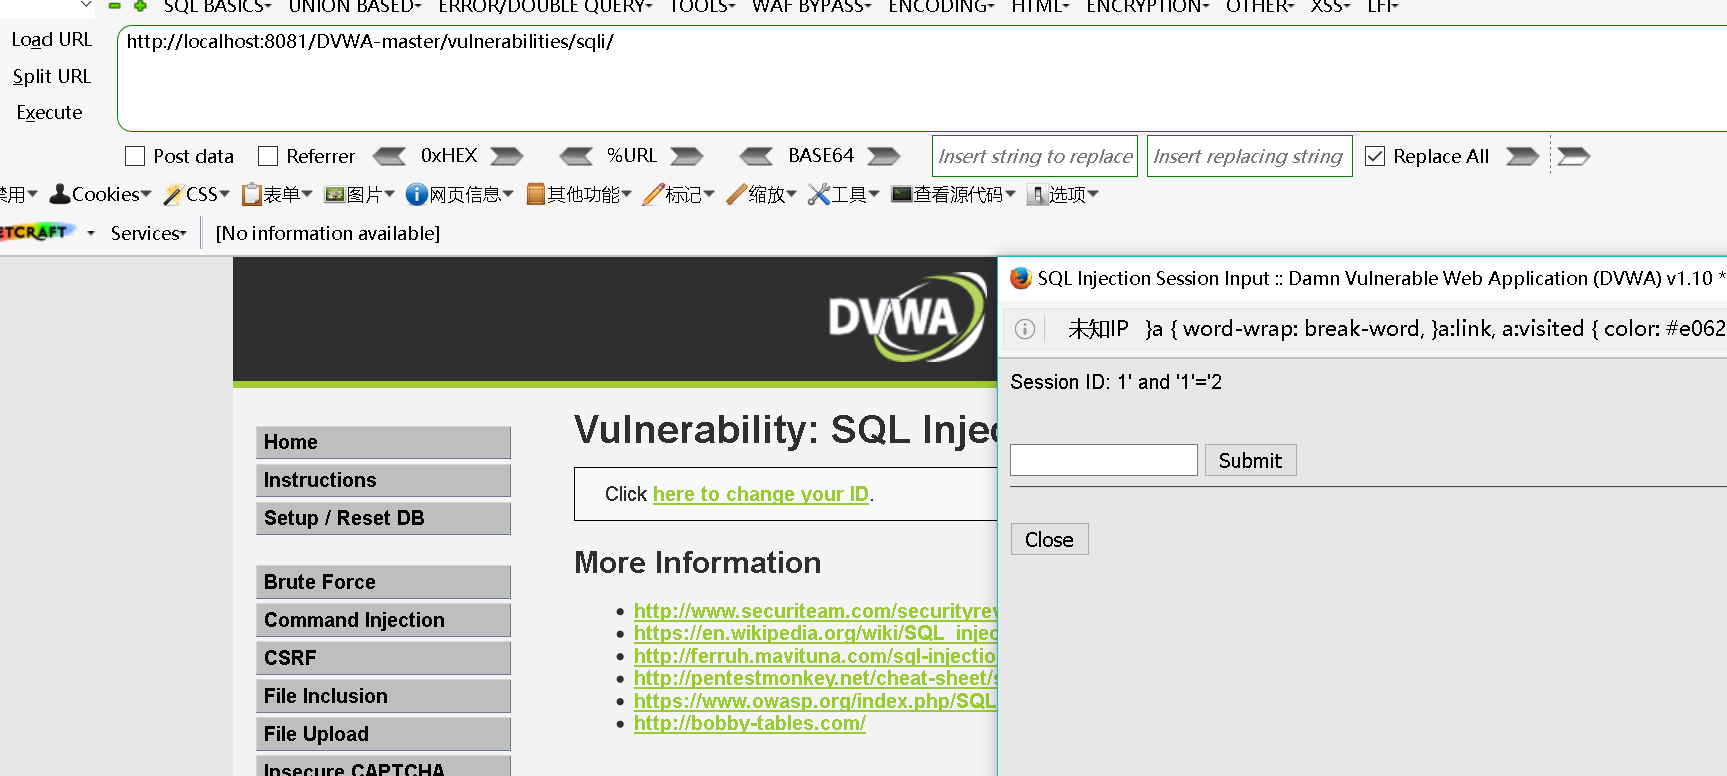Open Instructions in DVWA sidebar

383,480
